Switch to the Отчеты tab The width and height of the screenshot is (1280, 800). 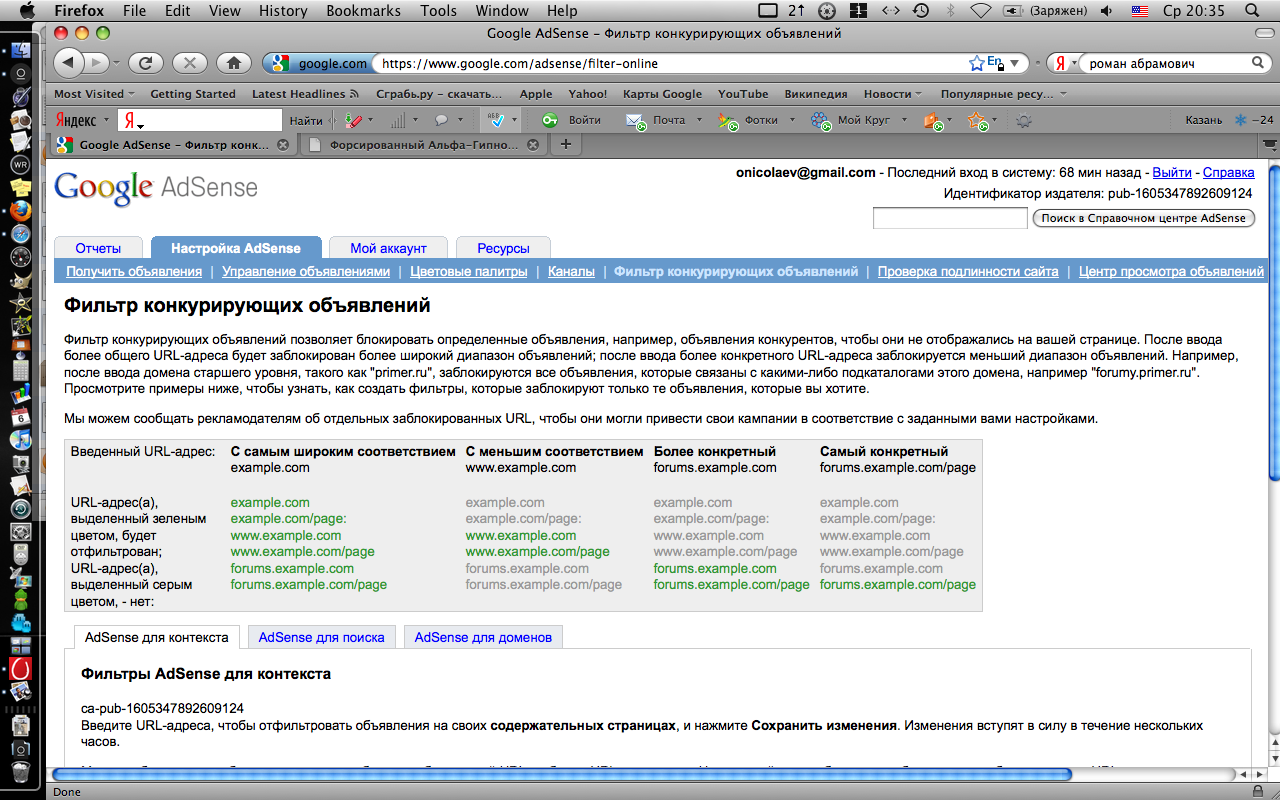98,248
